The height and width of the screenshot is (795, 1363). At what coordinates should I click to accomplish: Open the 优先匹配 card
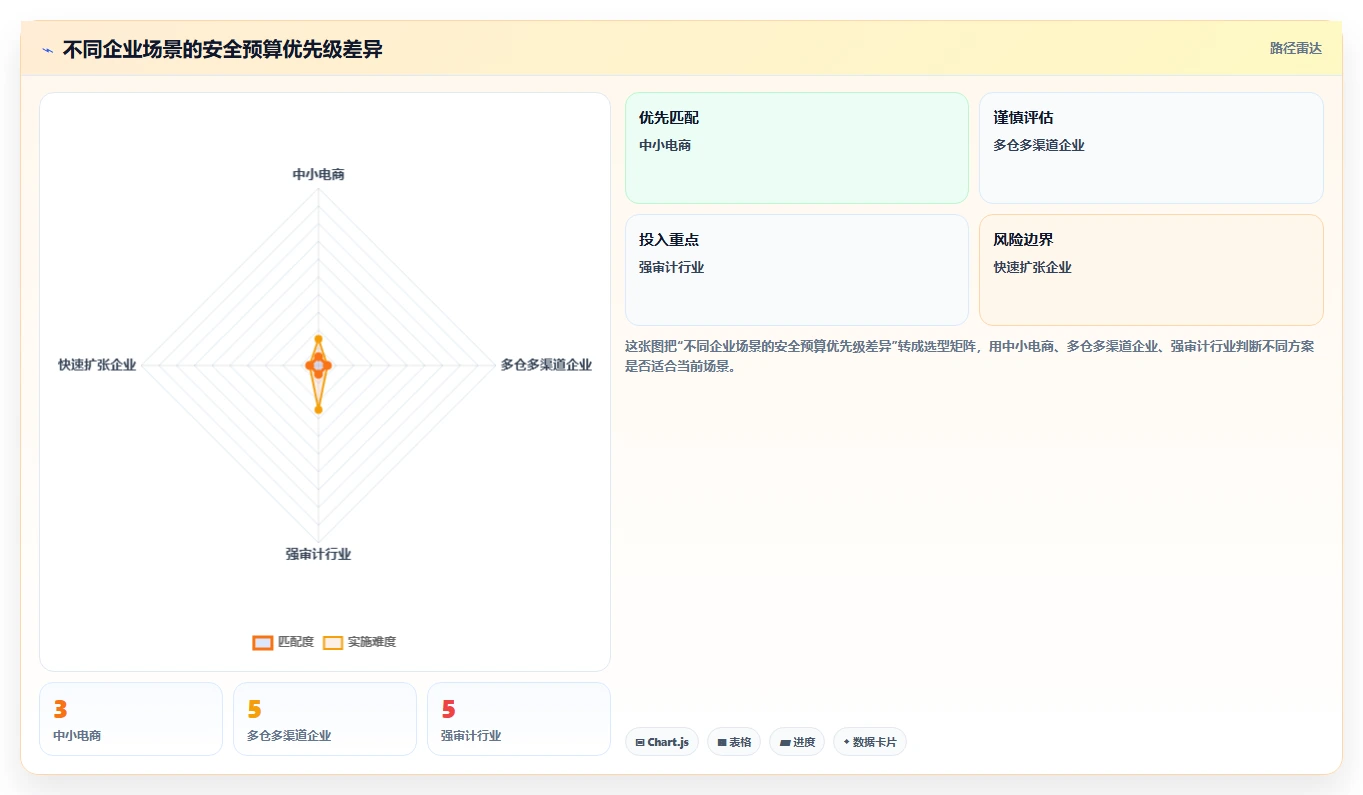[x=797, y=148]
